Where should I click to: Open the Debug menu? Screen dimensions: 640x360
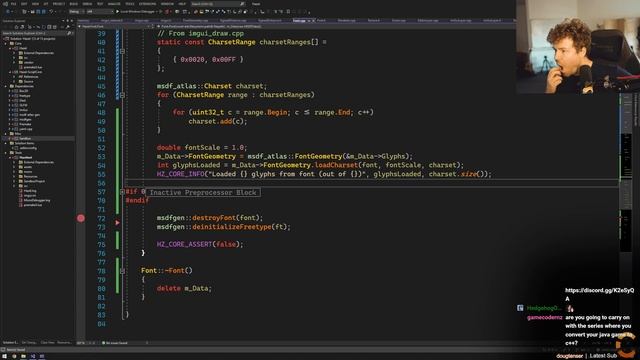coord(87,4)
